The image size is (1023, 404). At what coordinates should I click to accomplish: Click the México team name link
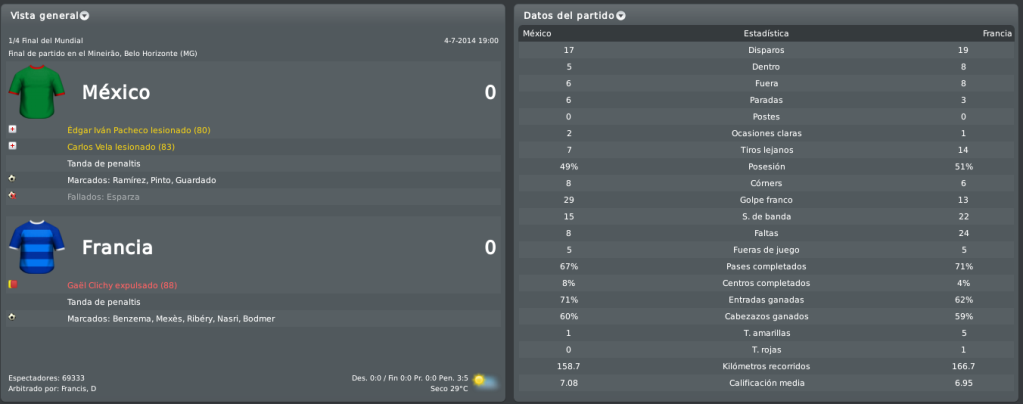[x=115, y=93]
